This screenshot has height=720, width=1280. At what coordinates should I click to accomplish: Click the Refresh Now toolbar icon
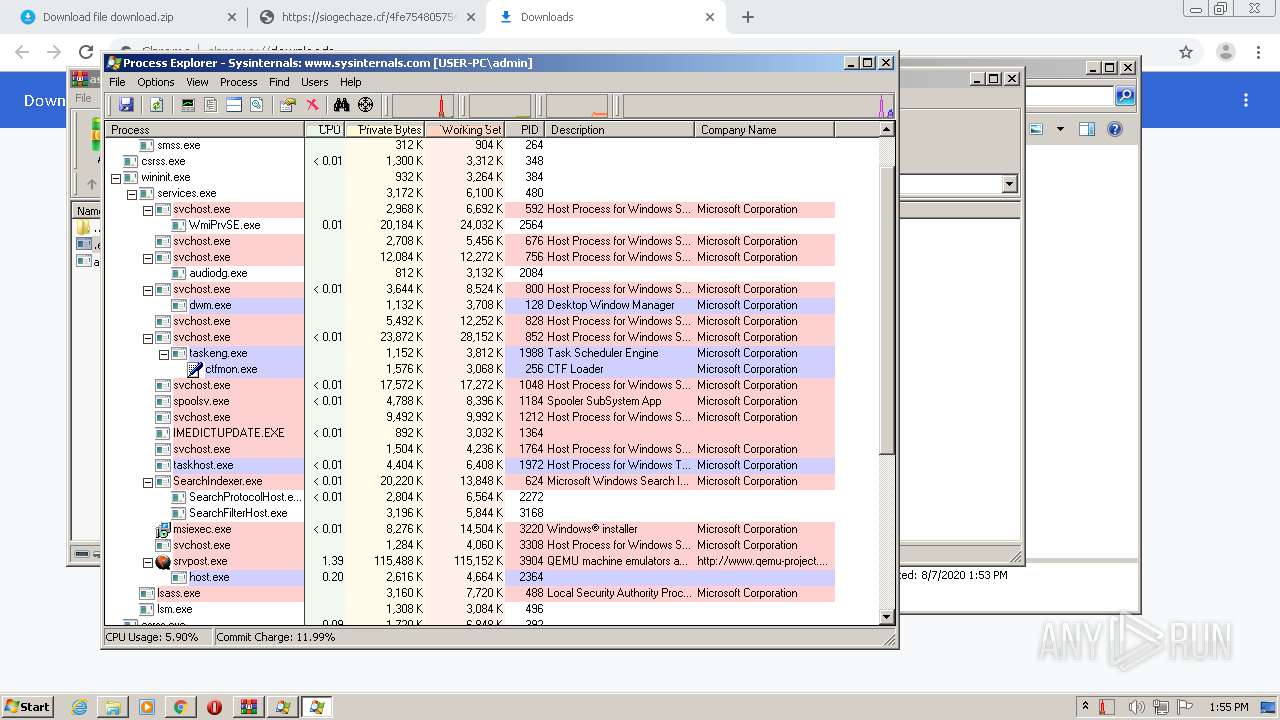156,105
